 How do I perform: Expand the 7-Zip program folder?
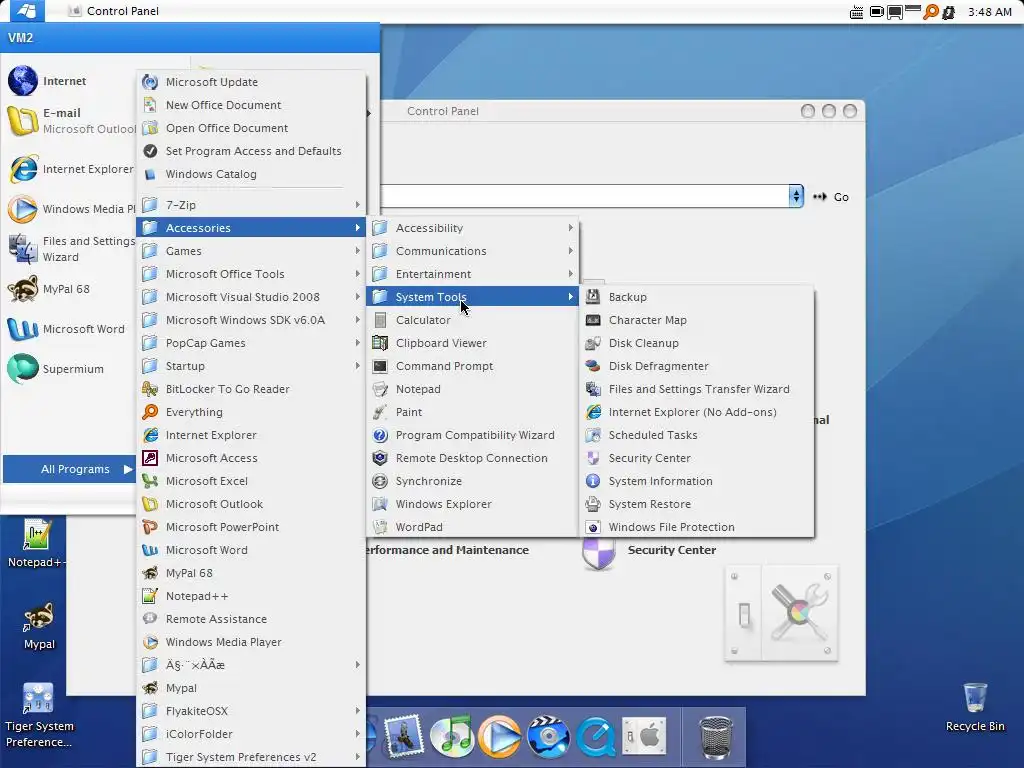[251, 205]
